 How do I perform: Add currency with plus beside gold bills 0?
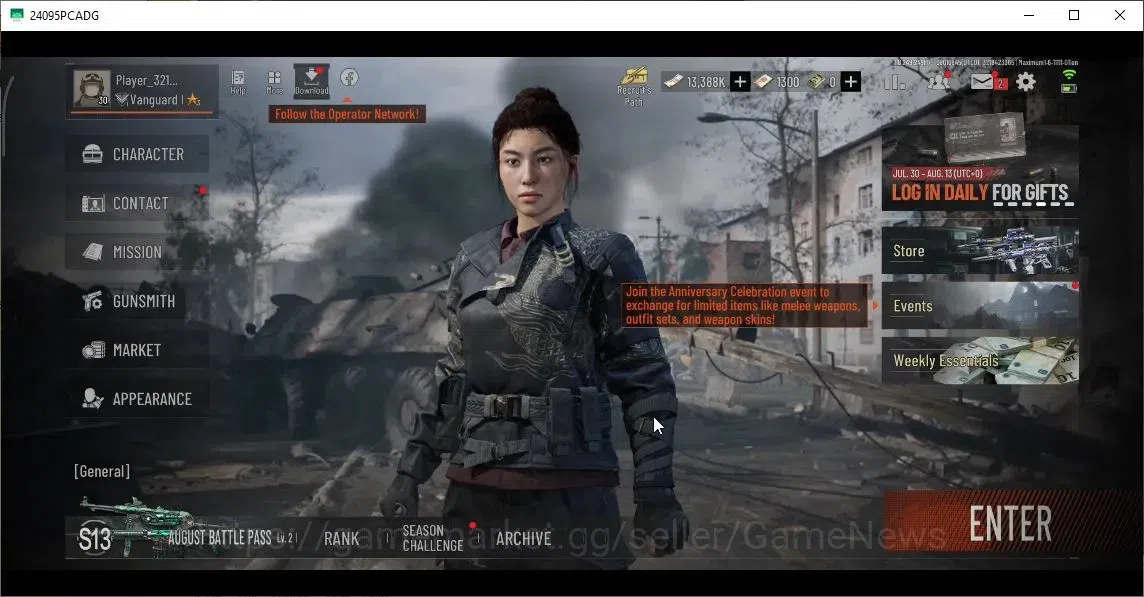(851, 82)
